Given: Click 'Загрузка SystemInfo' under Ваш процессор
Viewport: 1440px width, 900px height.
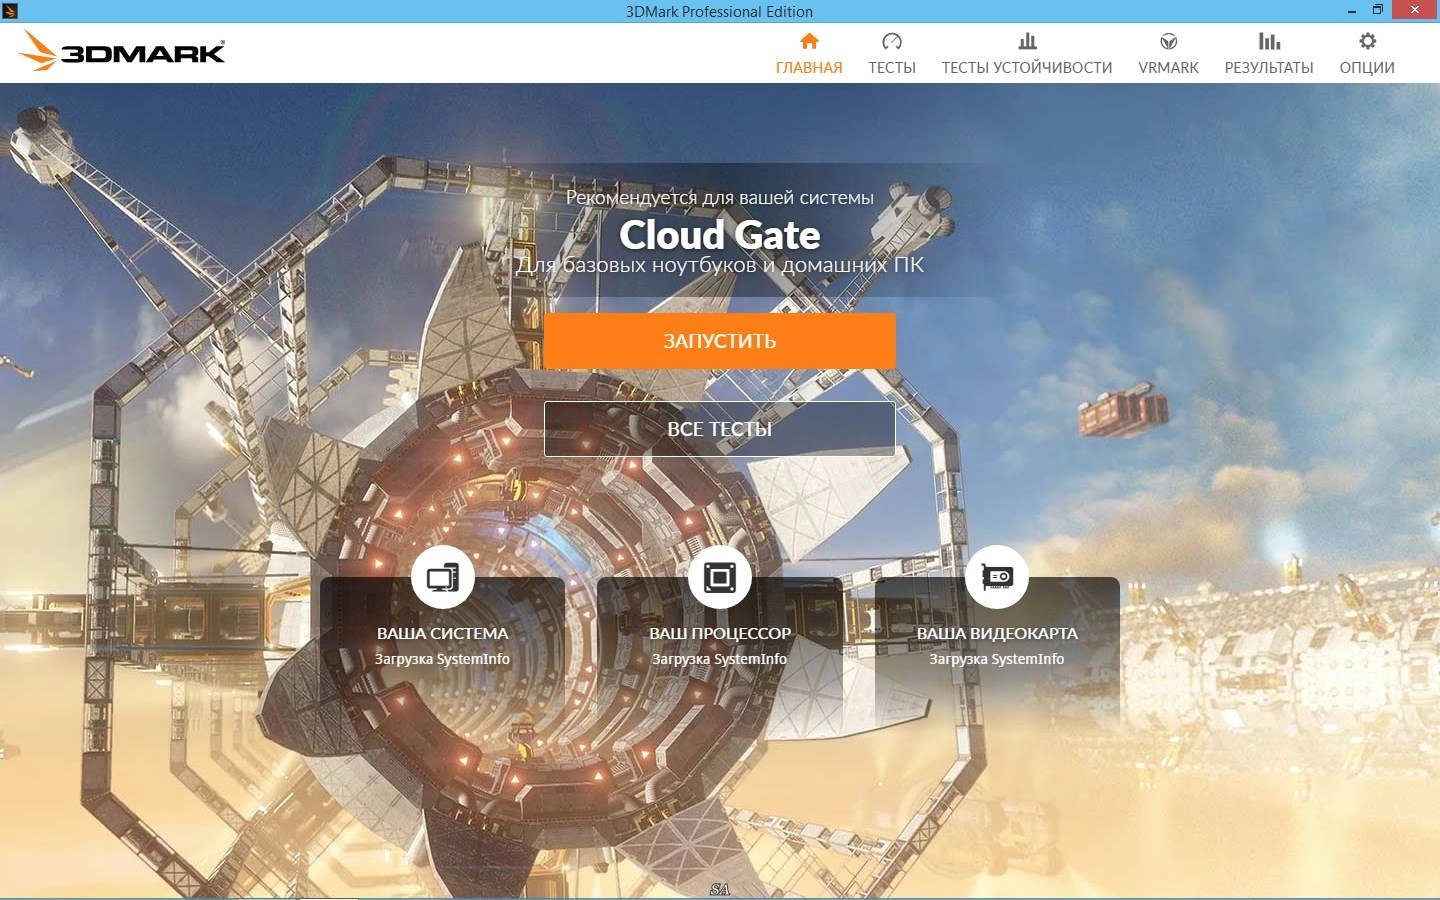Looking at the screenshot, I should click(x=720, y=659).
